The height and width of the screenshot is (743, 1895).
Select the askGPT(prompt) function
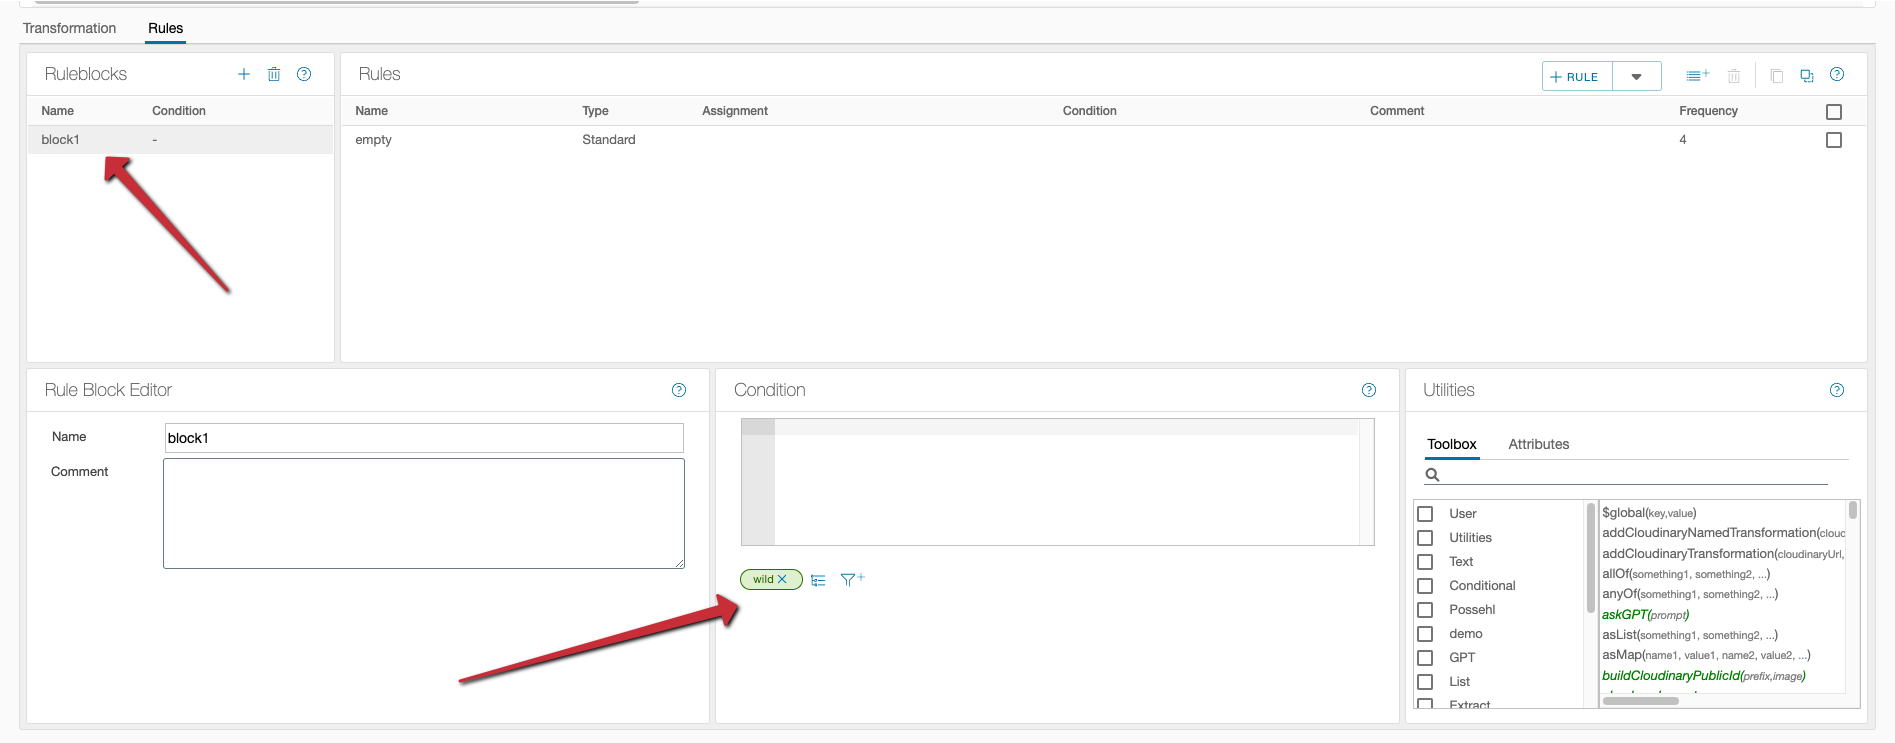point(1645,615)
